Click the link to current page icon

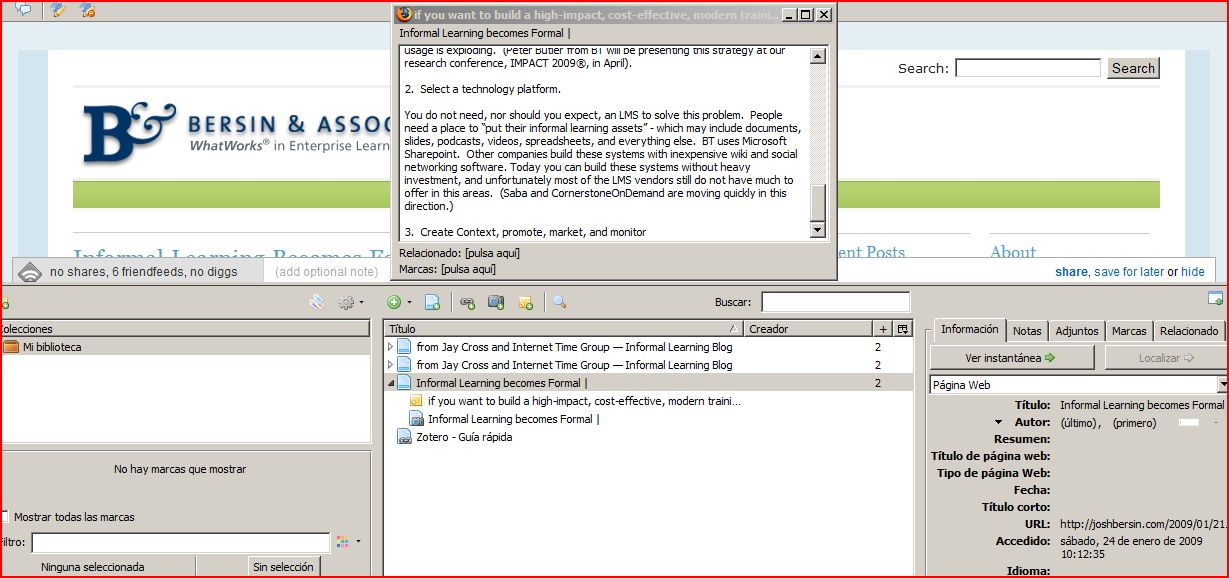[x=467, y=302]
